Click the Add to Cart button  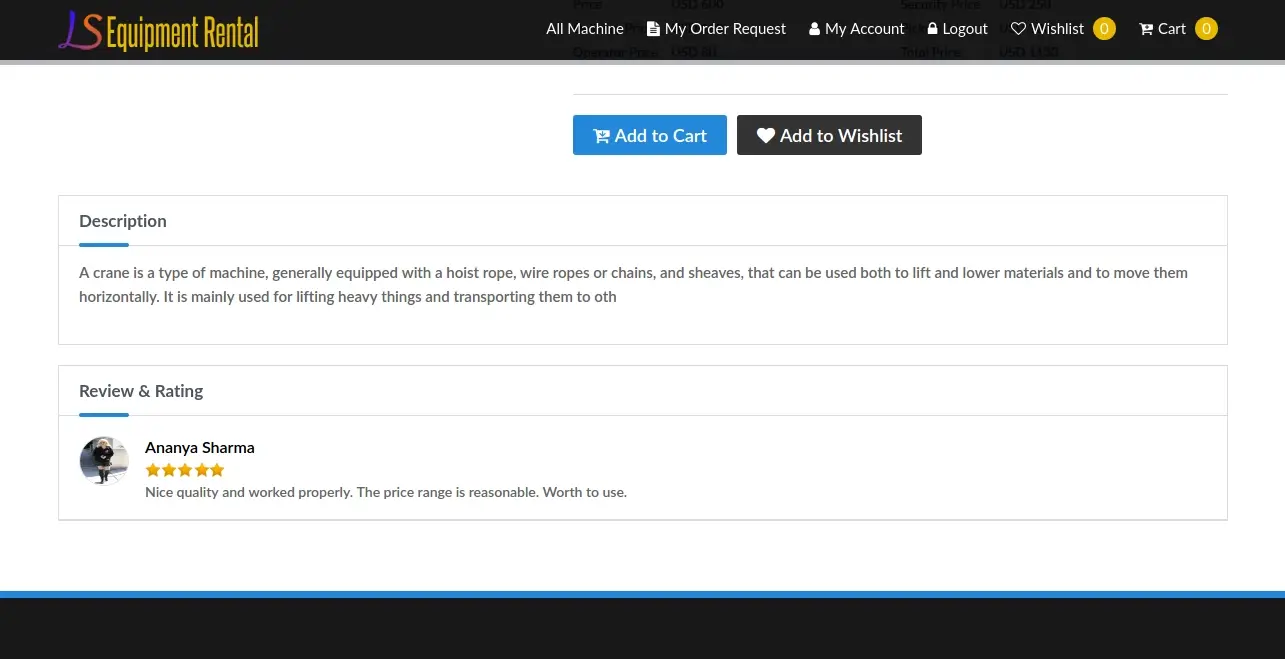tap(650, 135)
